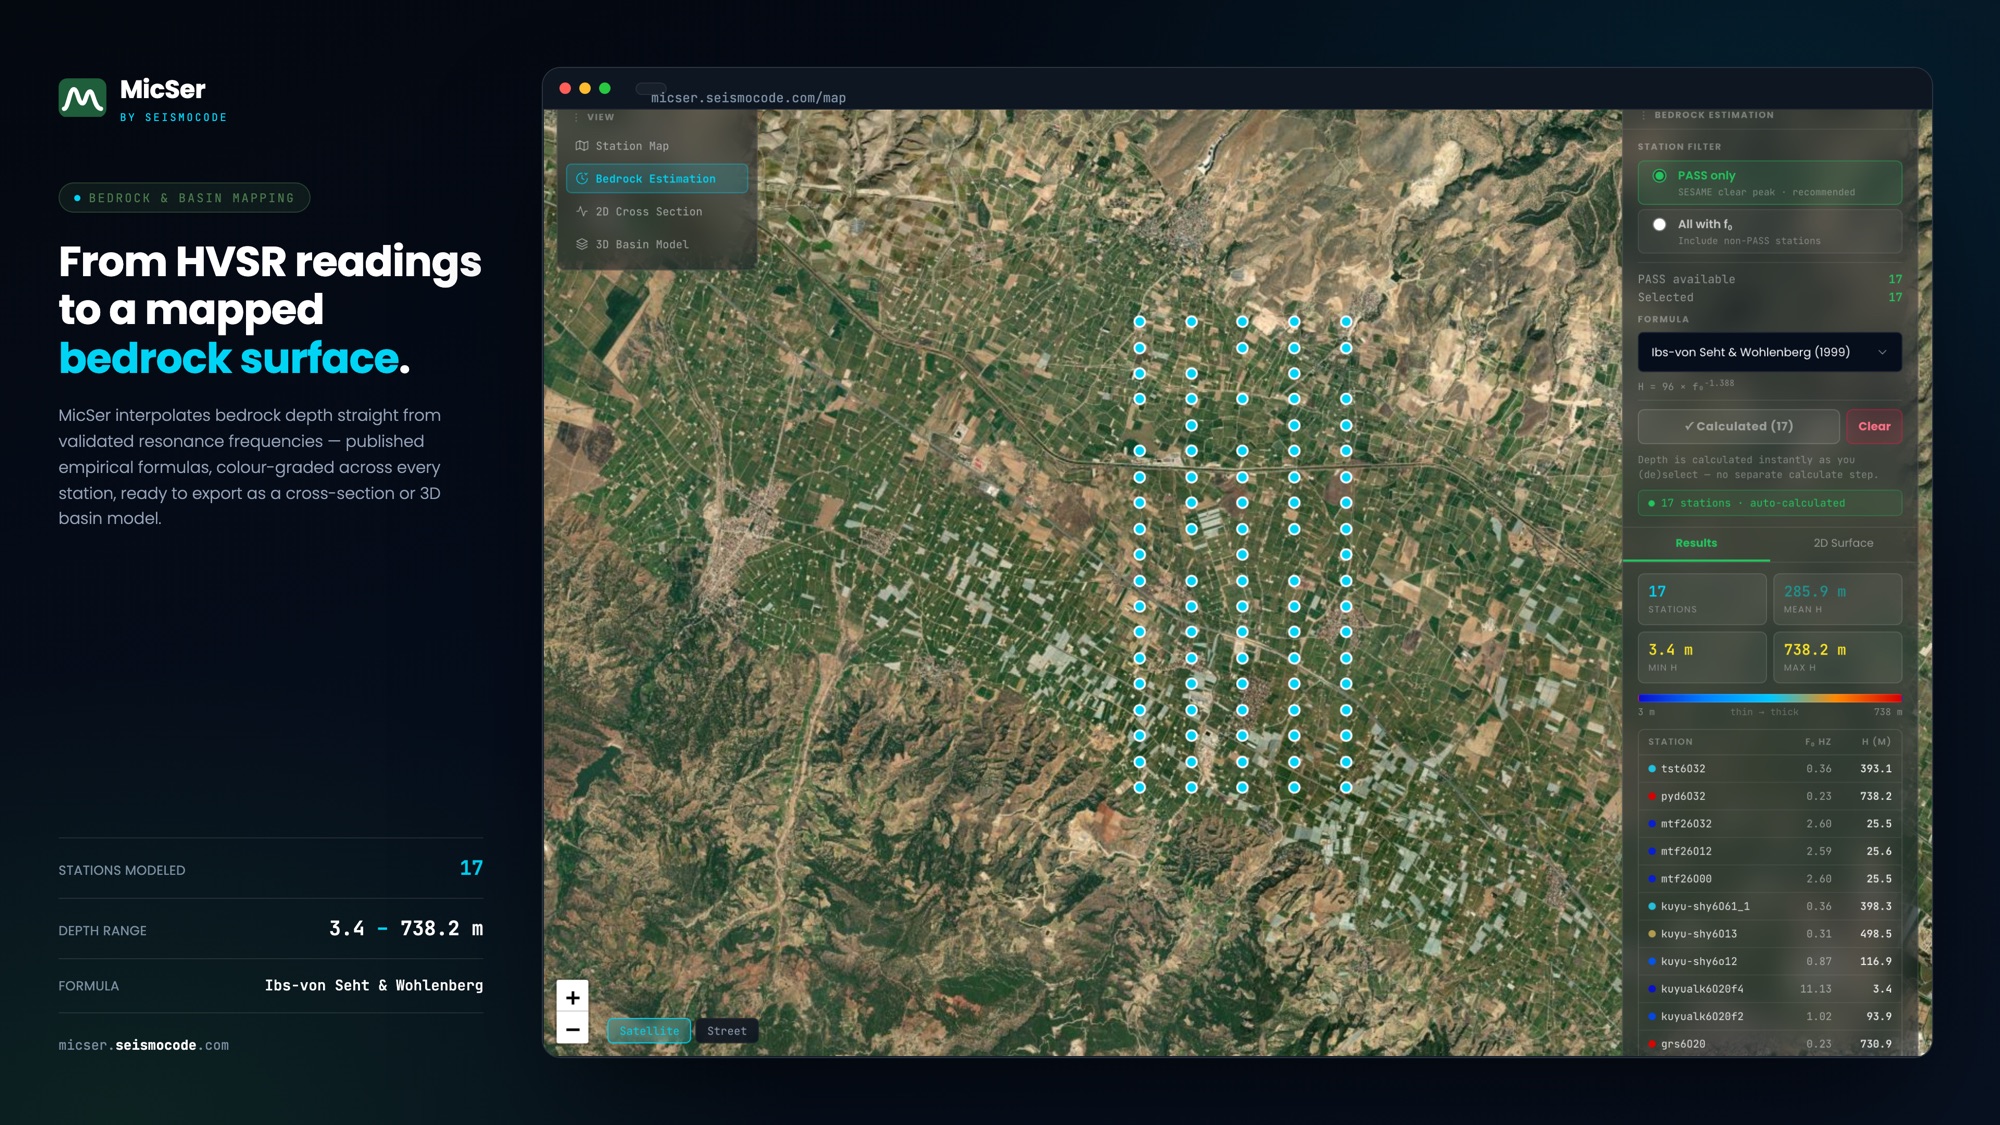Select the pyd6032 station row
Viewport: 2000px width, 1125px height.
(1769, 797)
